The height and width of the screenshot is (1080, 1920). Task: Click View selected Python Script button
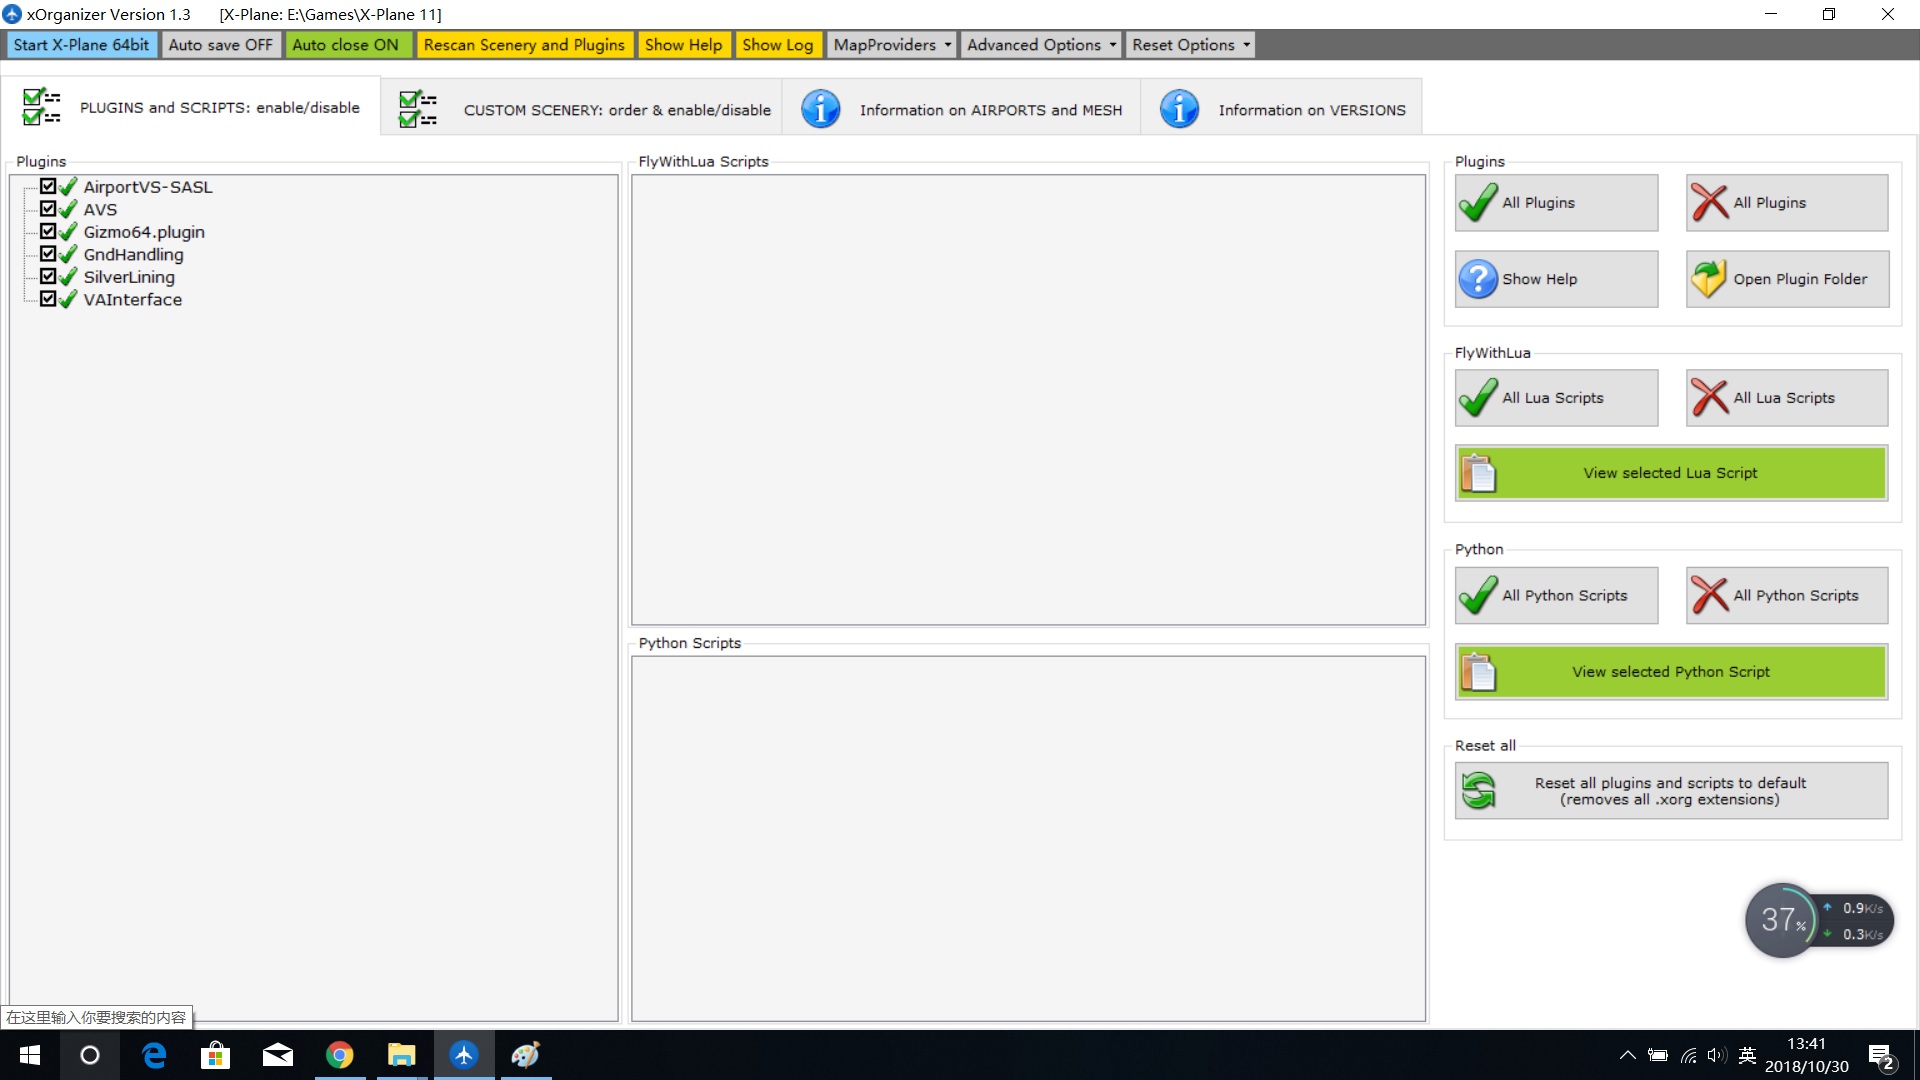coord(1671,672)
